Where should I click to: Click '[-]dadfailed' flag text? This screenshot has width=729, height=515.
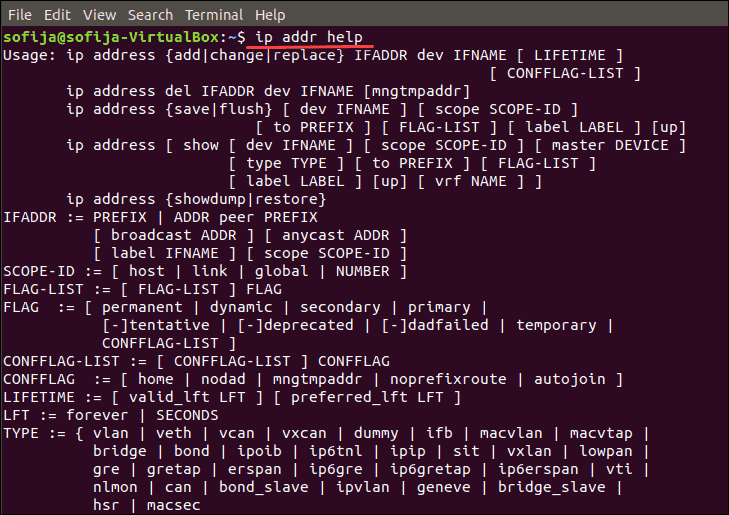(435, 325)
